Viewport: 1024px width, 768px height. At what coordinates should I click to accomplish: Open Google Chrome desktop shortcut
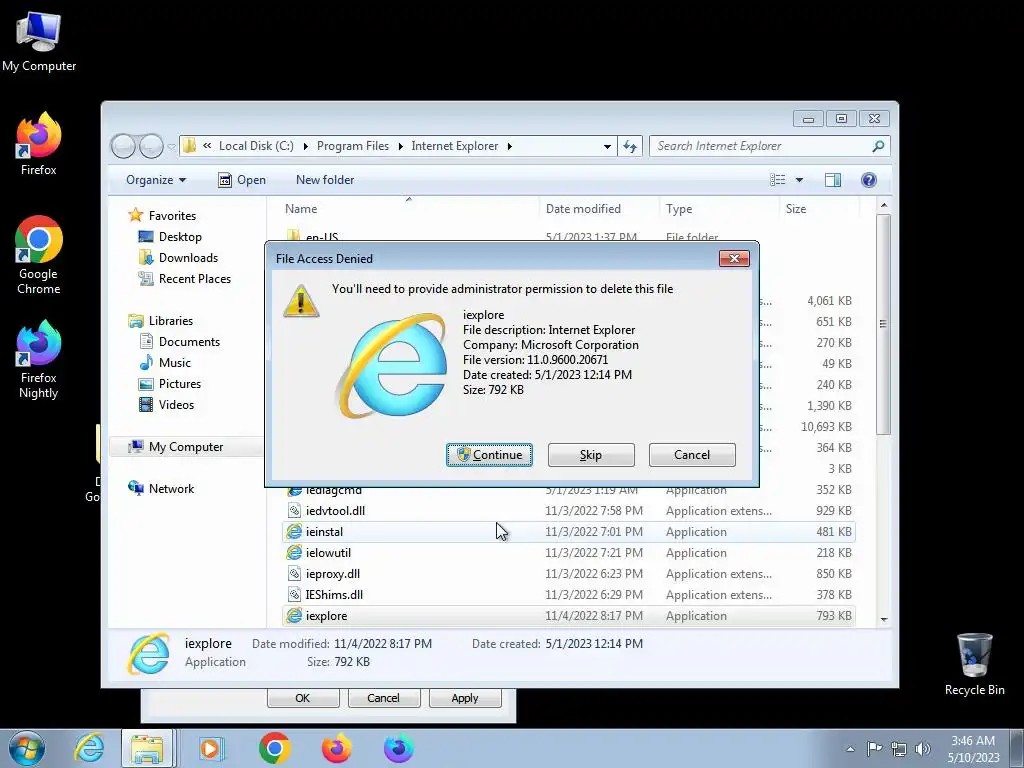tap(39, 255)
